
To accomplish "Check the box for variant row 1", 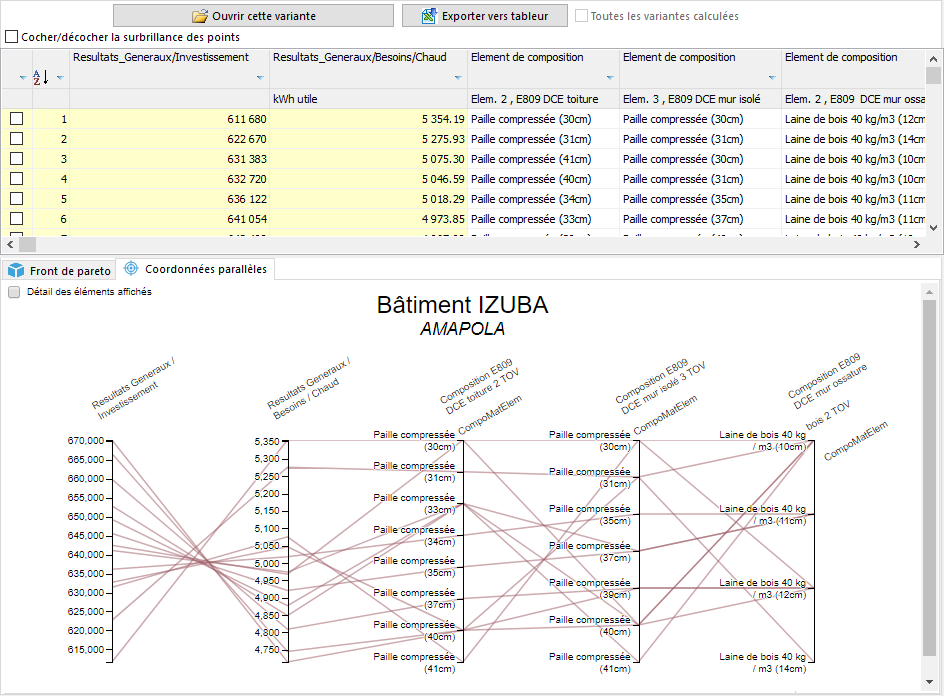I will tap(17, 119).
